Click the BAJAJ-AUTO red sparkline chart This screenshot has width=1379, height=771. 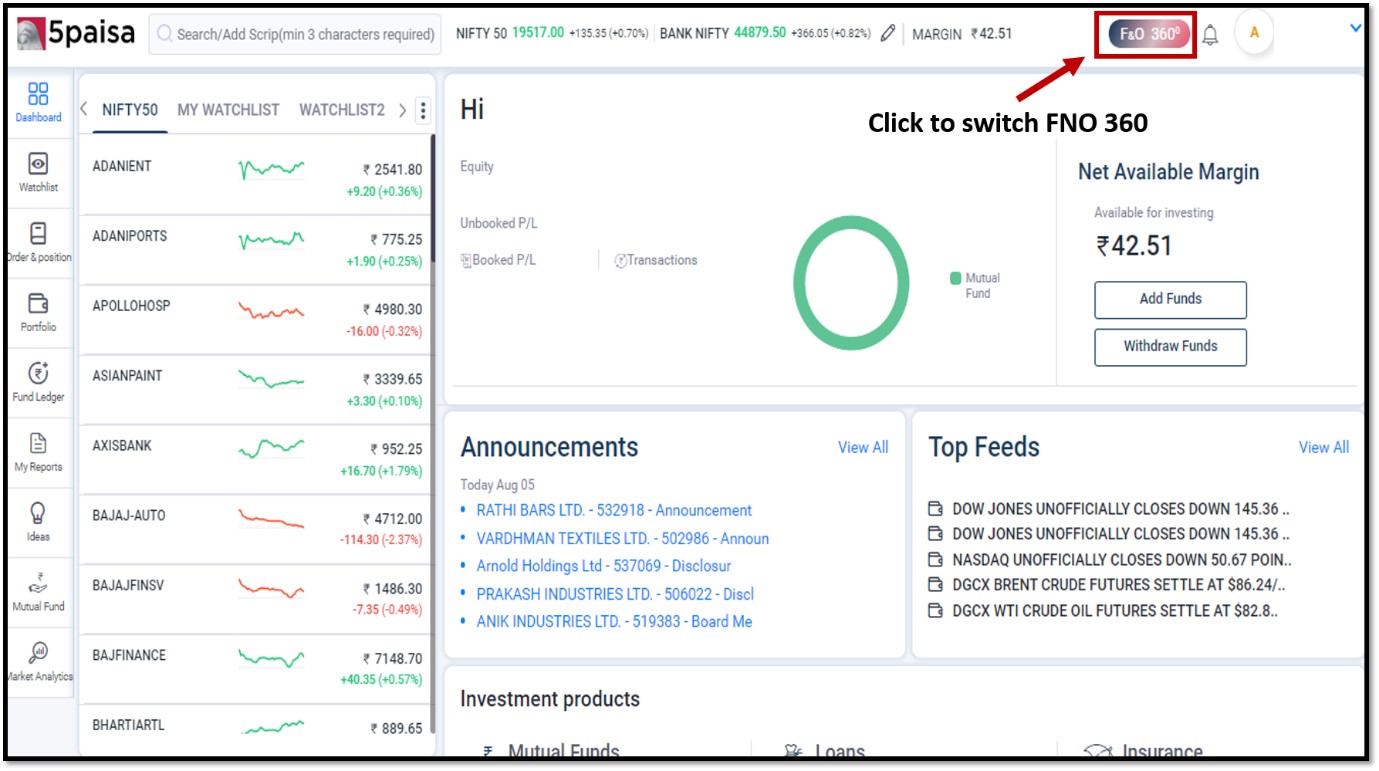point(271,518)
